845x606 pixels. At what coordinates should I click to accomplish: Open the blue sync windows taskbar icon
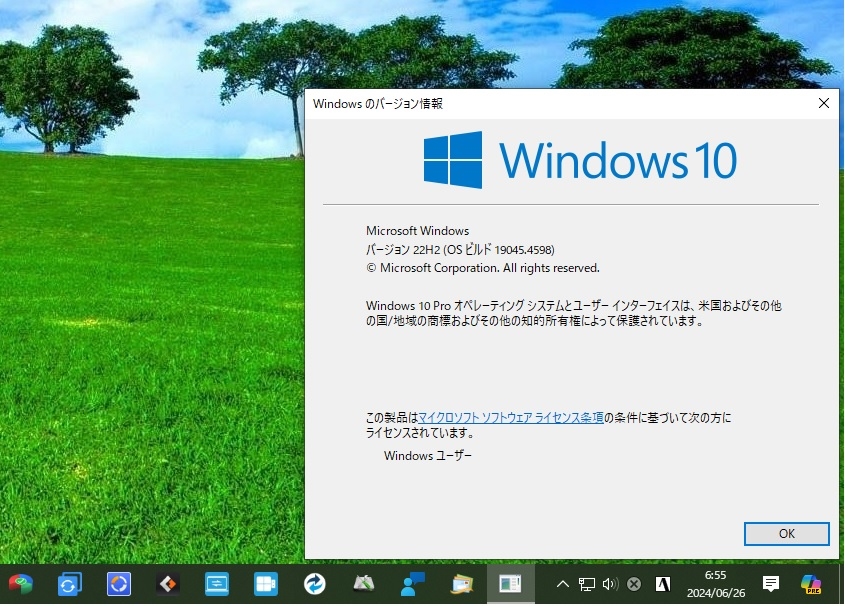[70, 584]
